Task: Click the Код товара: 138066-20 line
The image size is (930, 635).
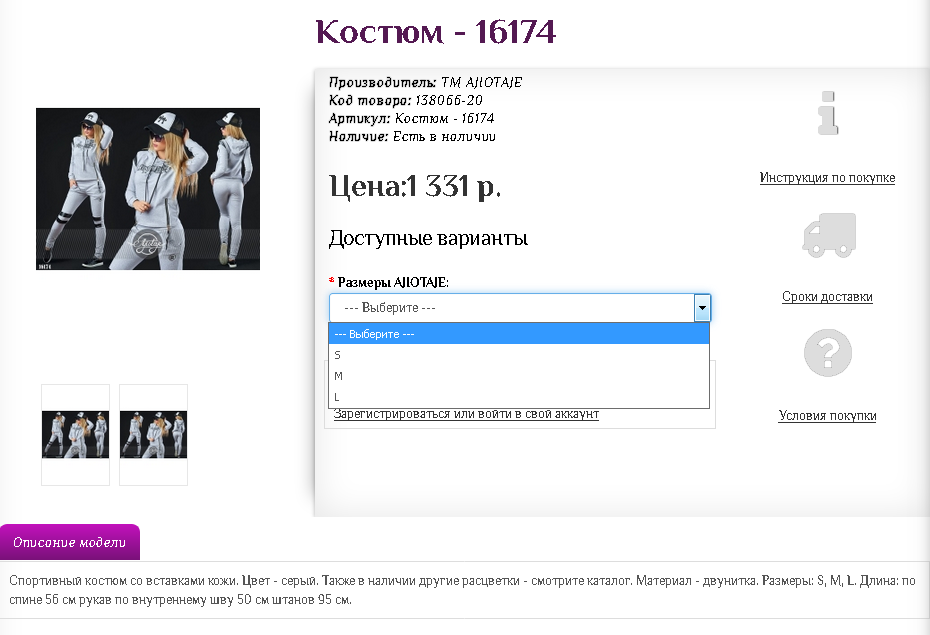Action: [x=406, y=100]
